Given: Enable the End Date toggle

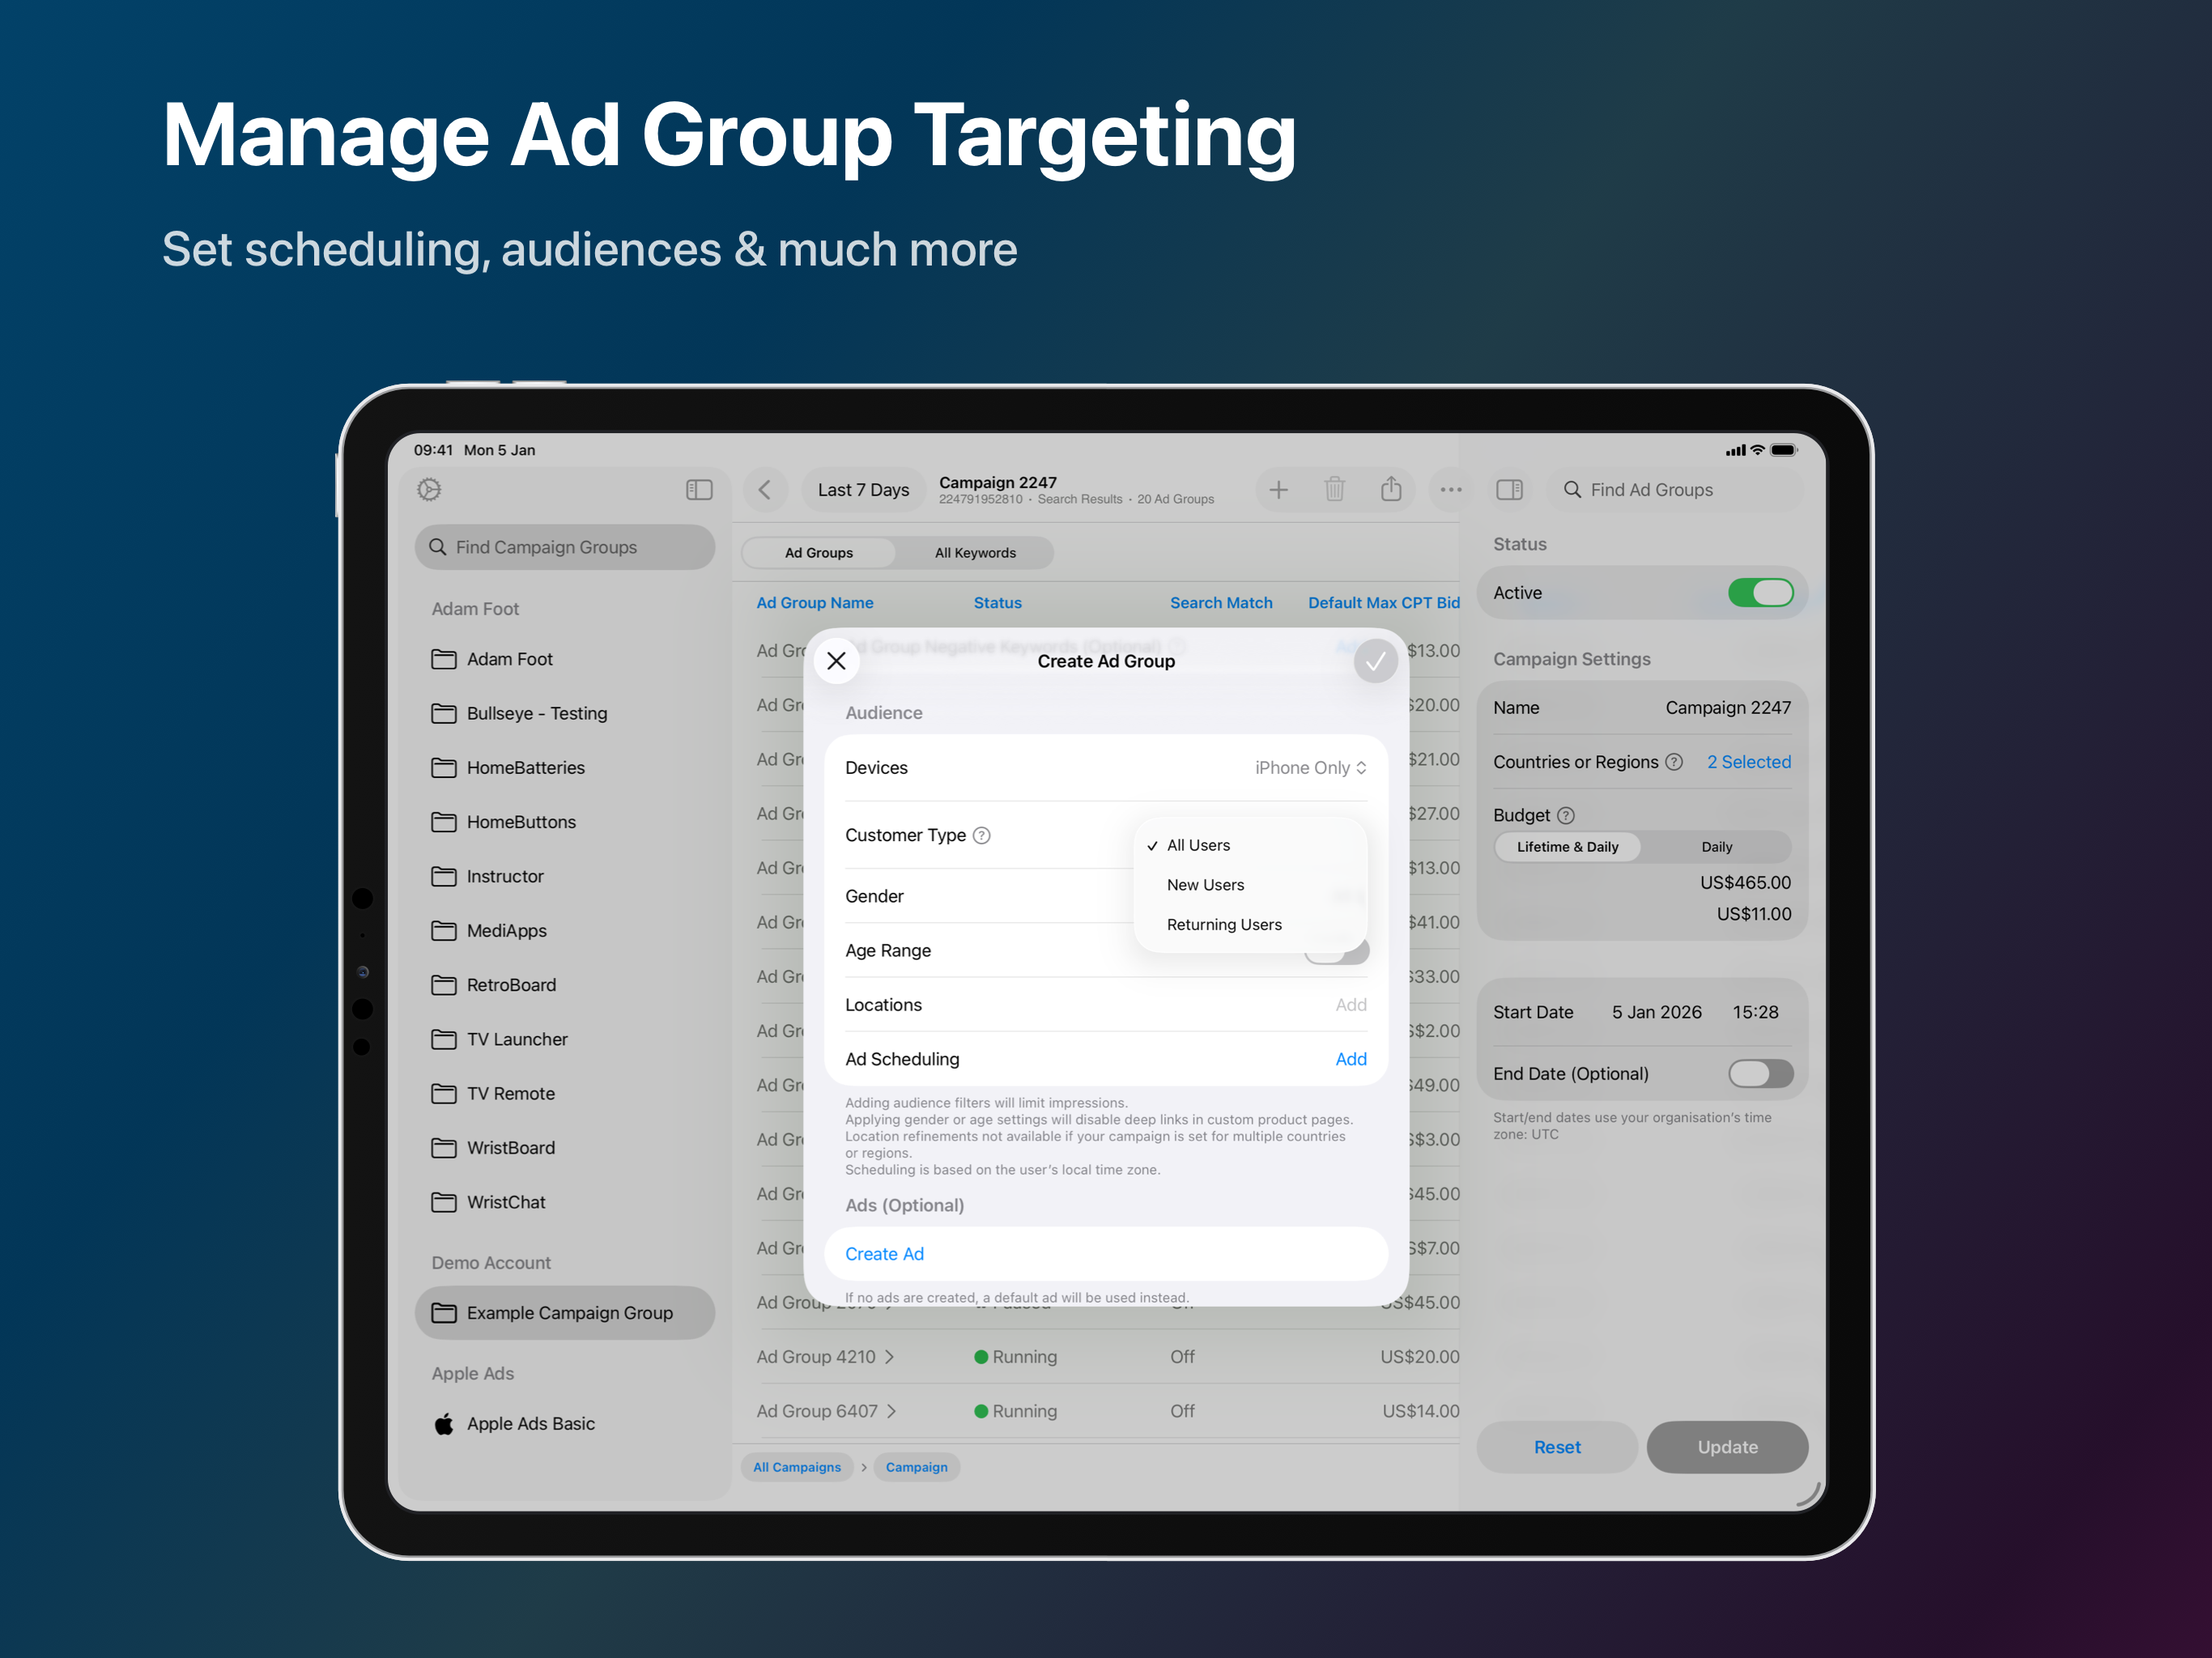Looking at the screenshot, I should click(1760, 1073).
